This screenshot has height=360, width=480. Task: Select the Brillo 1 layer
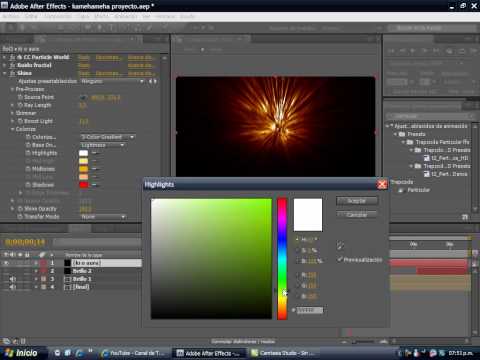(82, 279)
